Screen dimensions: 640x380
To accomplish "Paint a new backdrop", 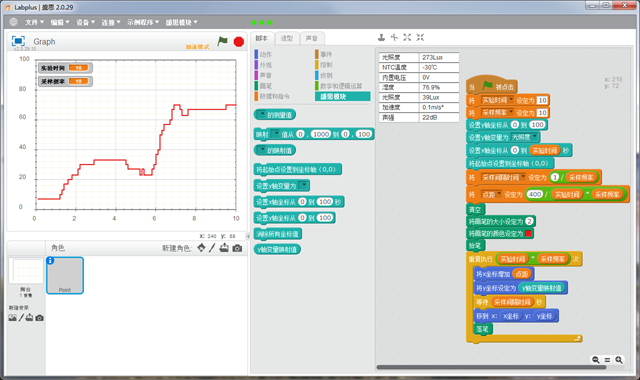I will pyautogui.click(x=21, y=318).
